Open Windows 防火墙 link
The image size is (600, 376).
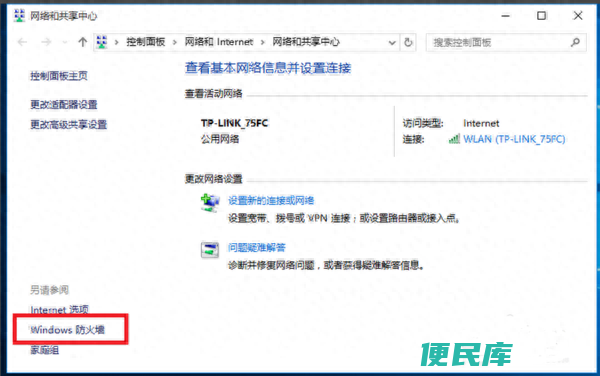point(67,330)
